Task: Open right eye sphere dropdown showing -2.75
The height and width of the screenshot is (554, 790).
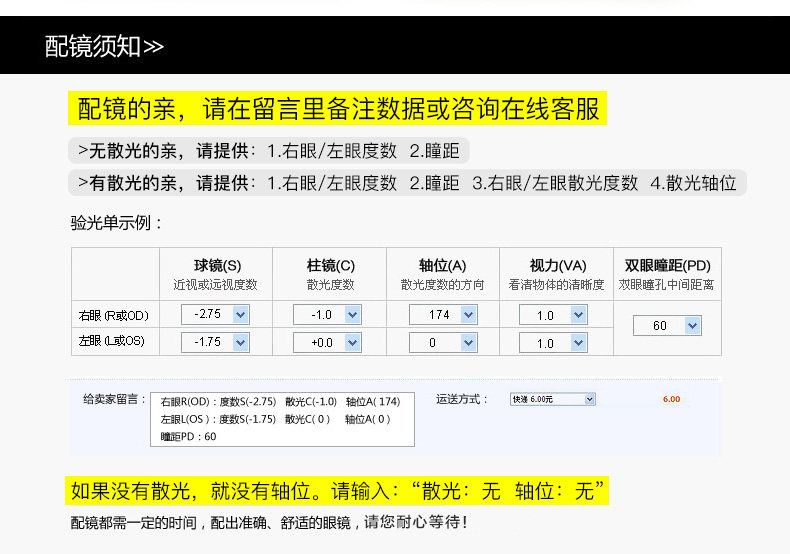Action: pyautogui.click(x=215, y=314)
